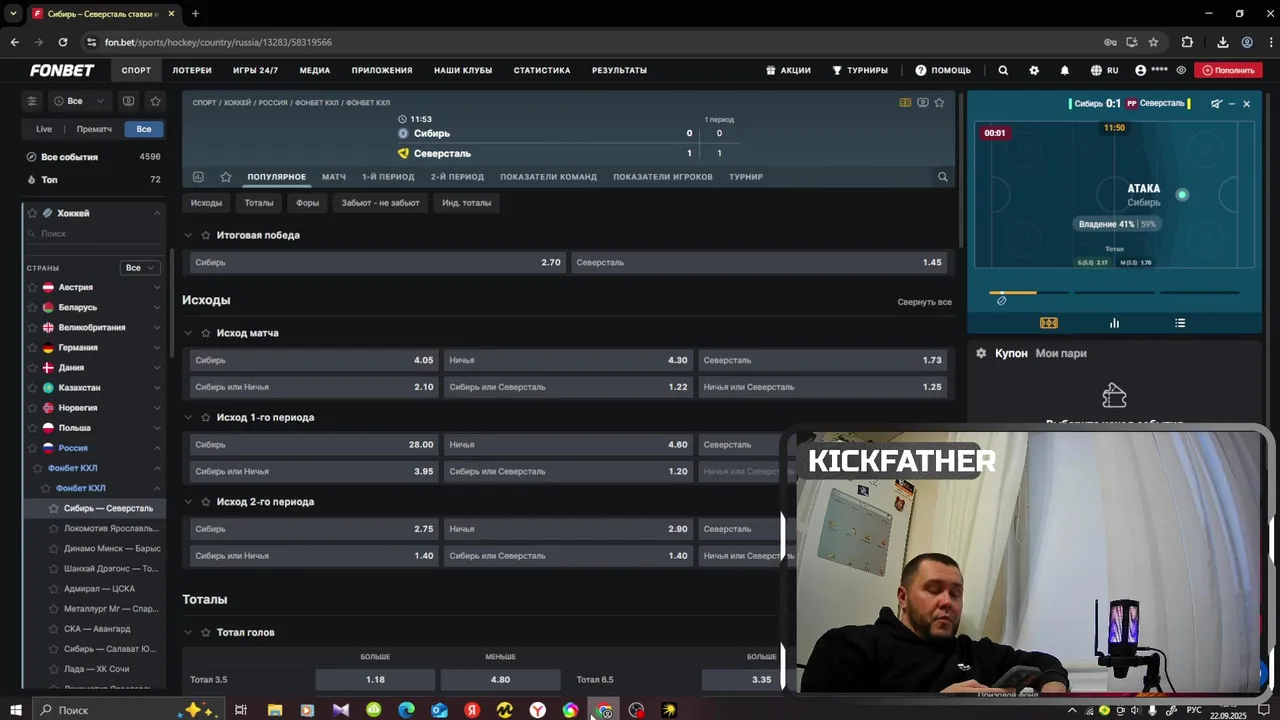Mute sound in live tracker widget
1280x720 pixels.
[x=1216, y=104]
